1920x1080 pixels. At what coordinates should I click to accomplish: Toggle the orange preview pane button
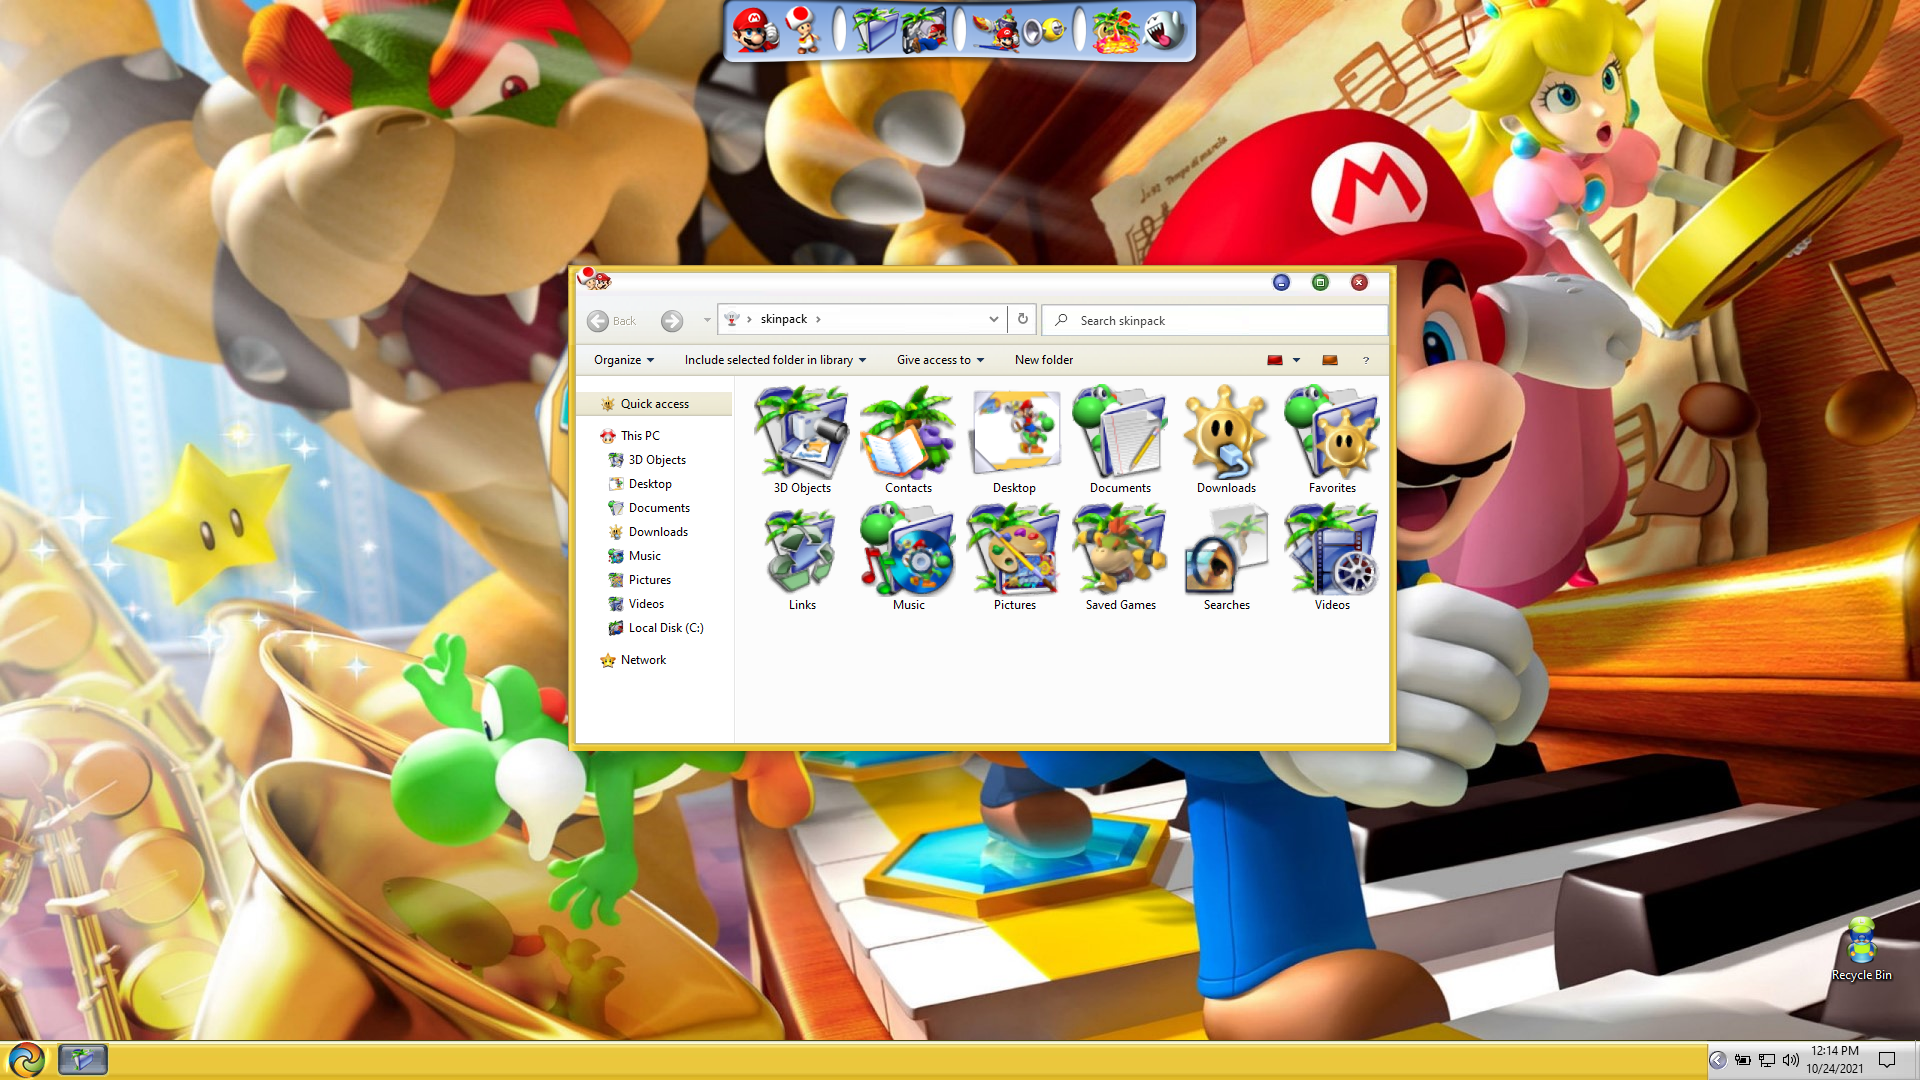[x=1330, y=360]
